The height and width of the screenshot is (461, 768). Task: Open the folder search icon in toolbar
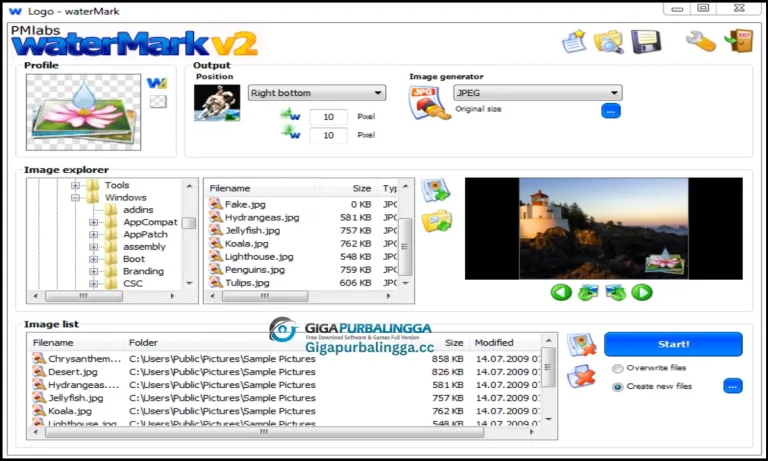coord(607,41)
